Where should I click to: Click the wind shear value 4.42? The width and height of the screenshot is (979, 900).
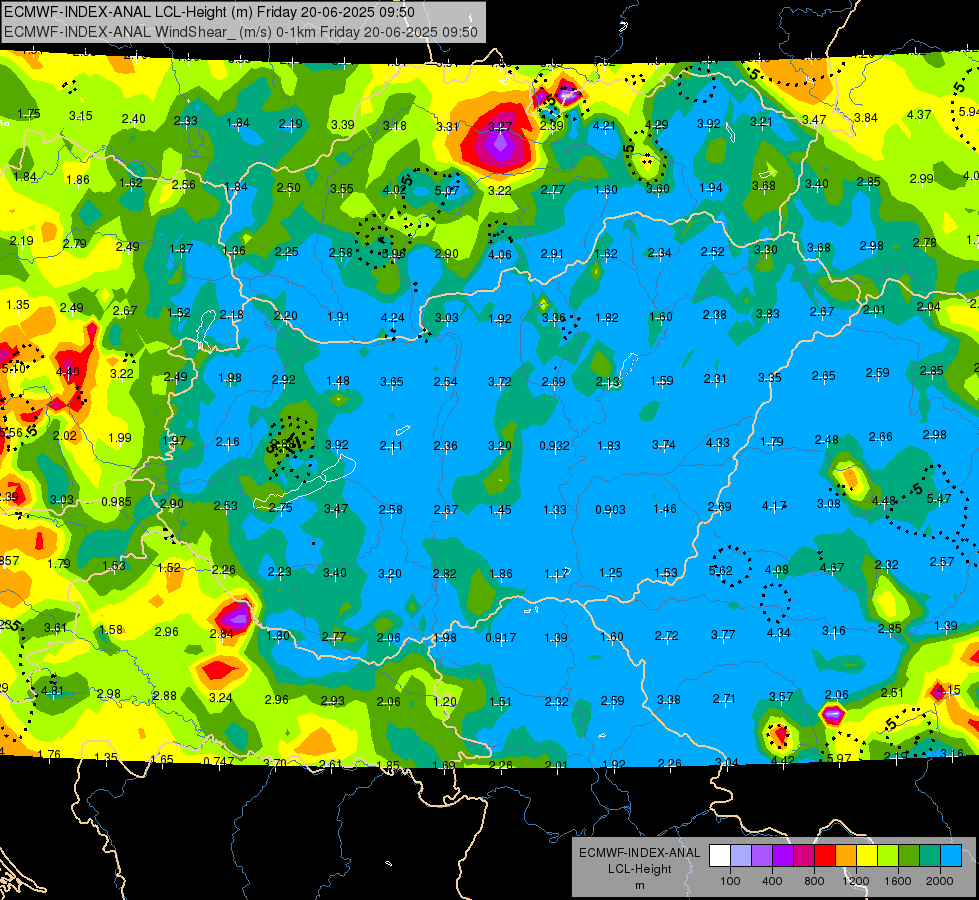(x=782, y=760)
